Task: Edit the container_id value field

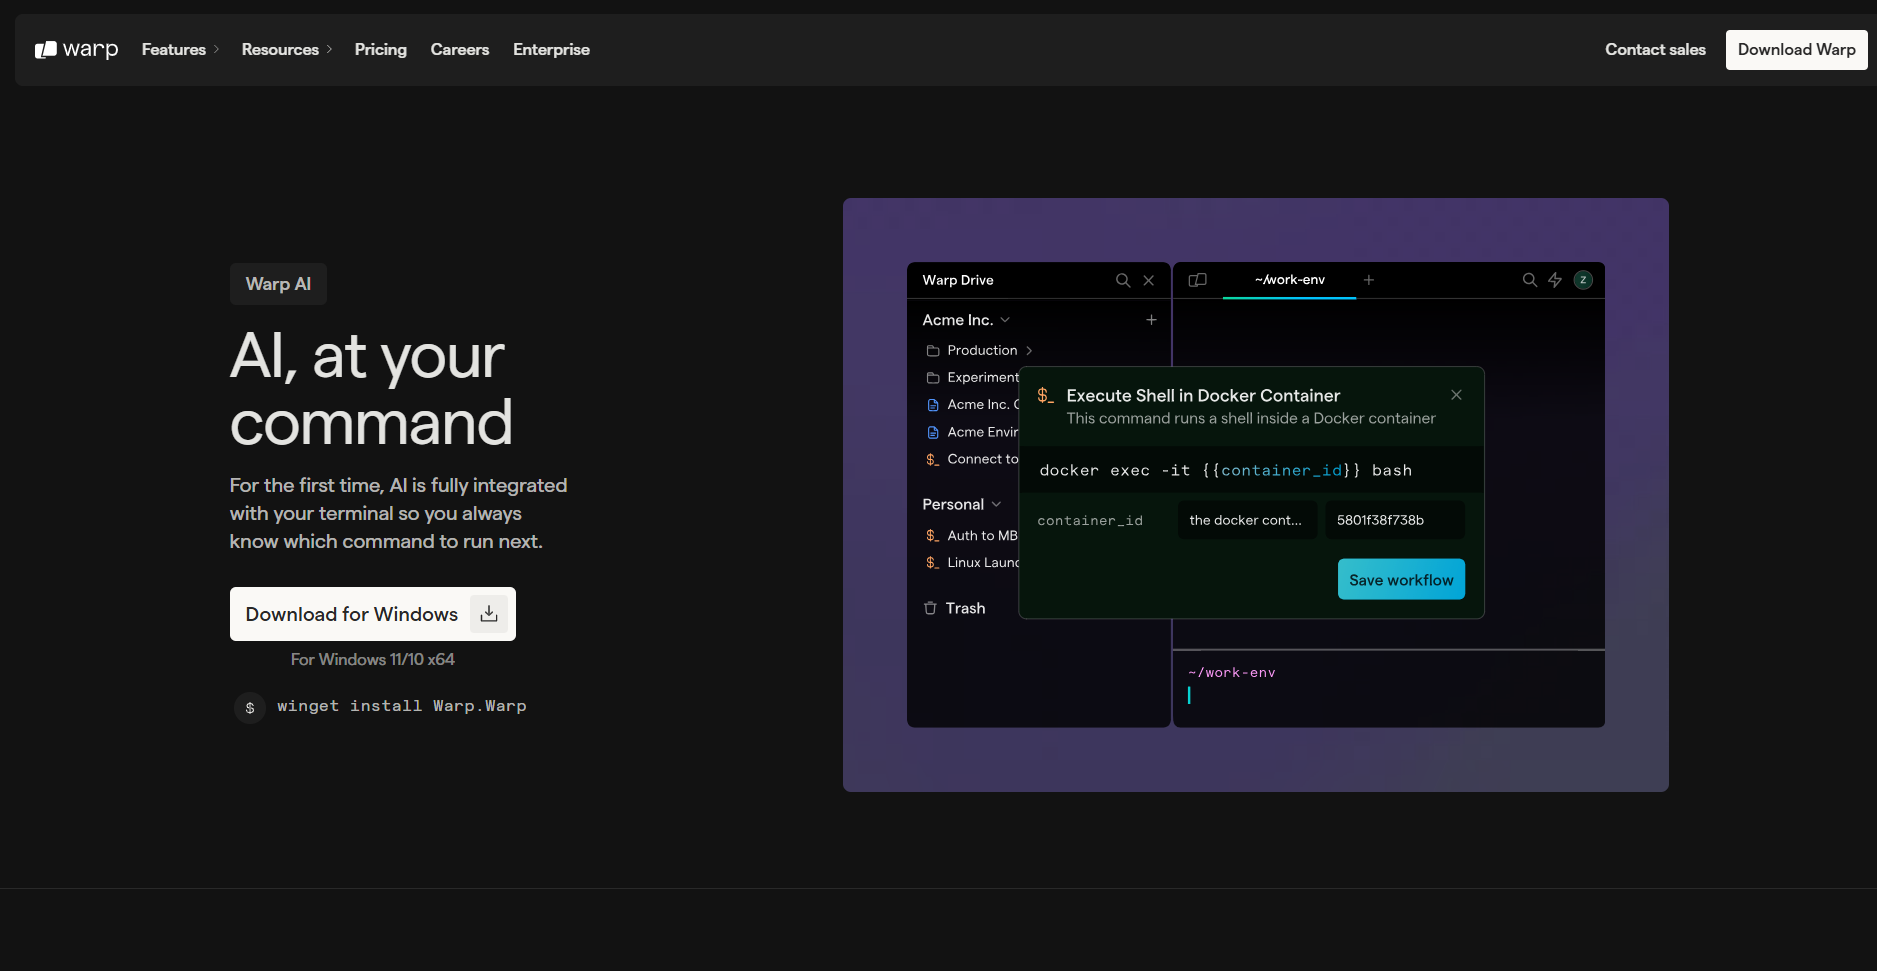Action: 1394,519
